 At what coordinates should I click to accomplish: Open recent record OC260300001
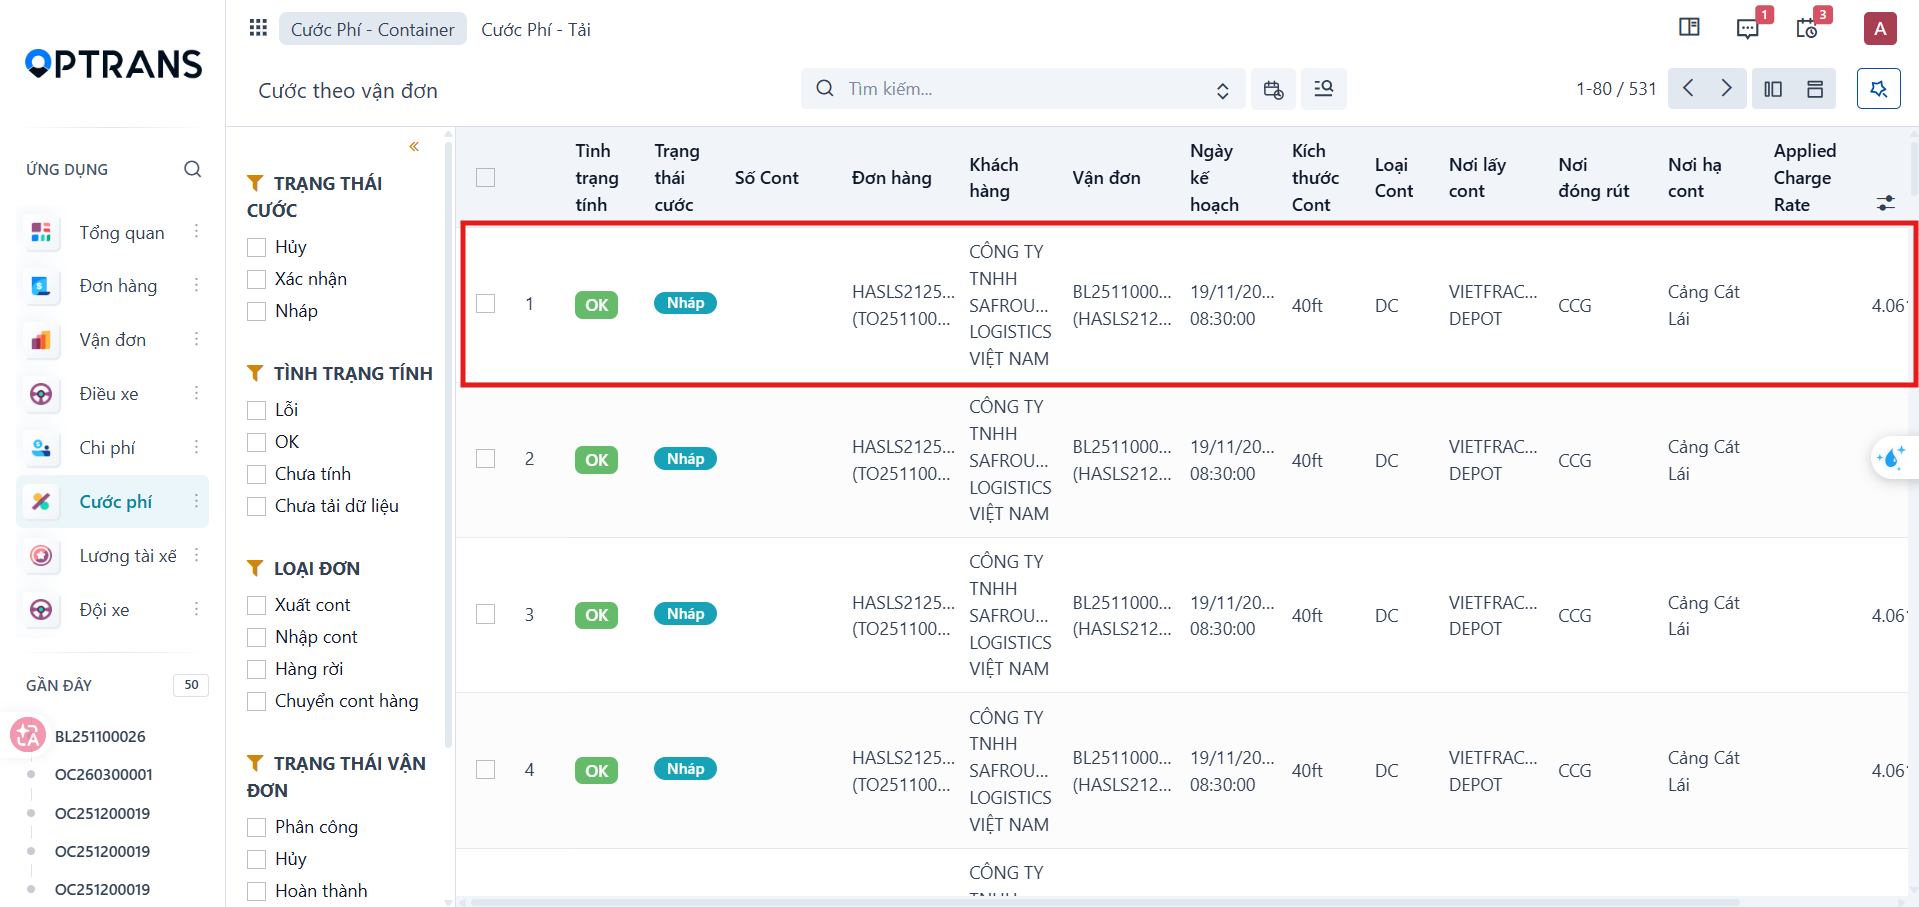pos(104,774)
